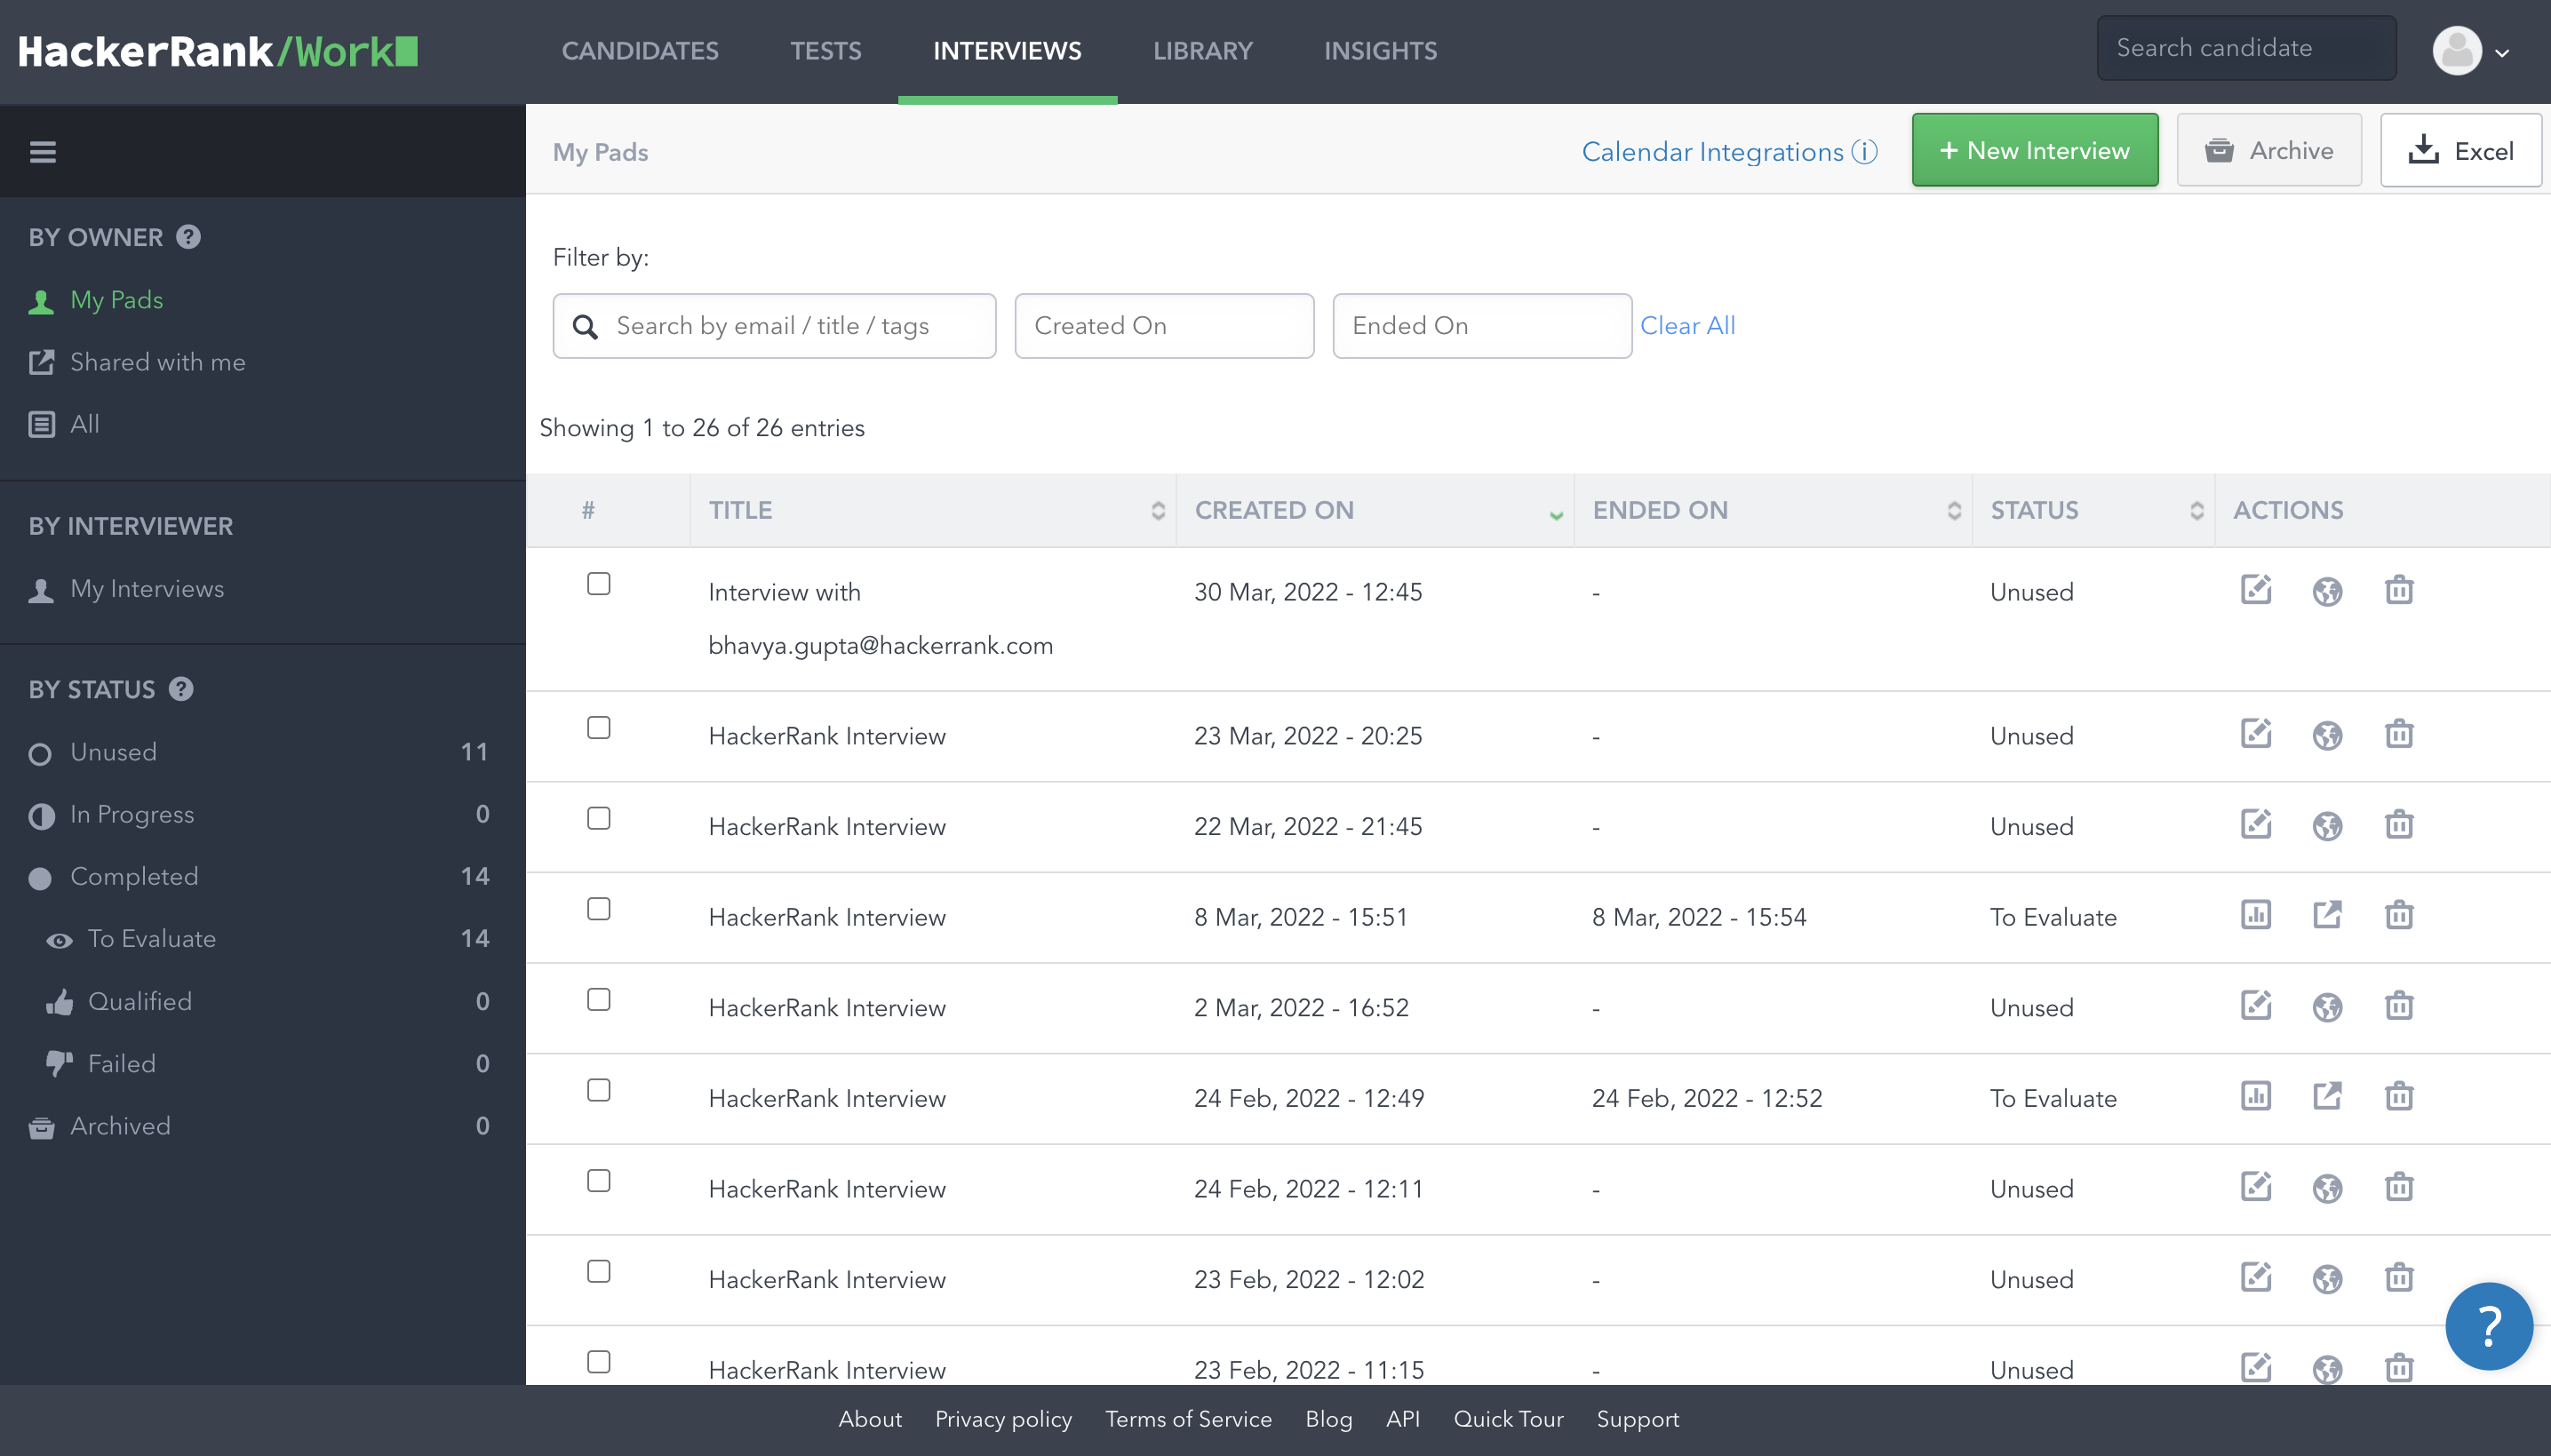This screenshot has width=2551, height=1456.
Task: Click help icon next to BY OWNER
Action: pos(188,237)
